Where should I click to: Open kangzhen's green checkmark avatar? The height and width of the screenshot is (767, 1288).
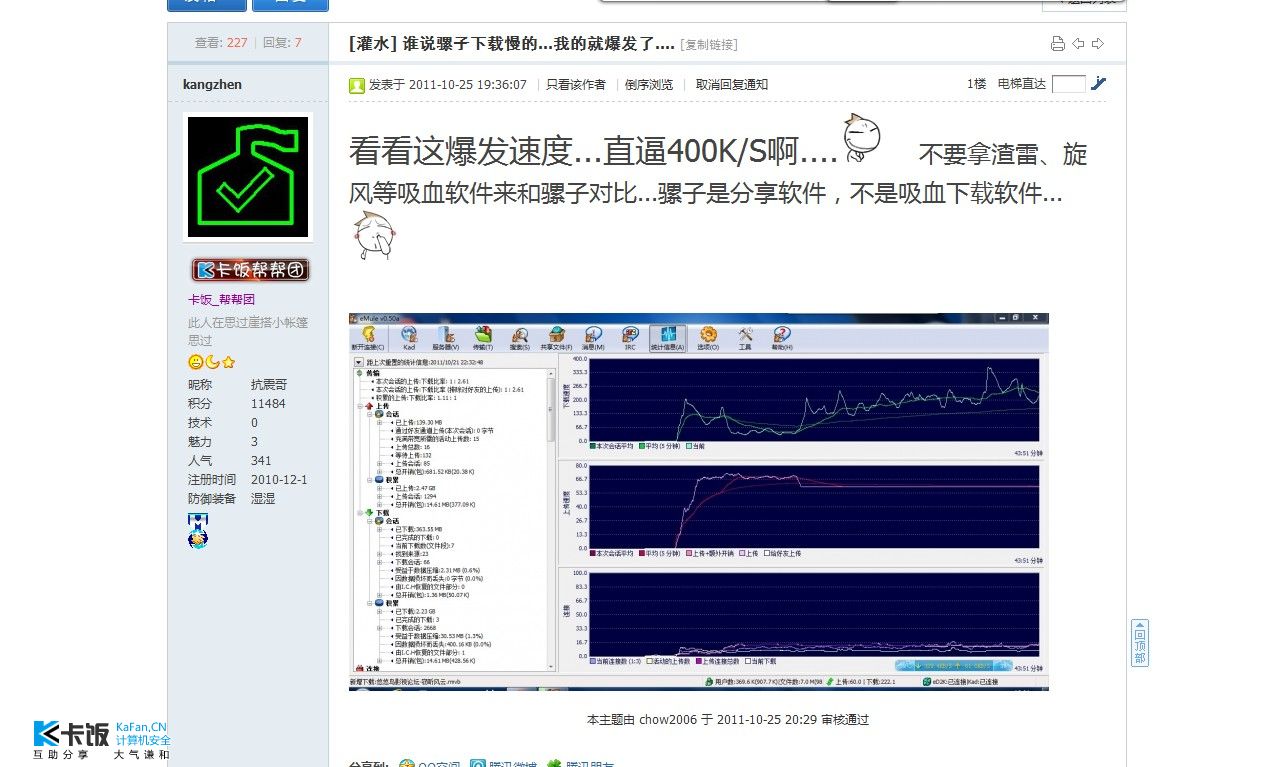click(248, 177)
